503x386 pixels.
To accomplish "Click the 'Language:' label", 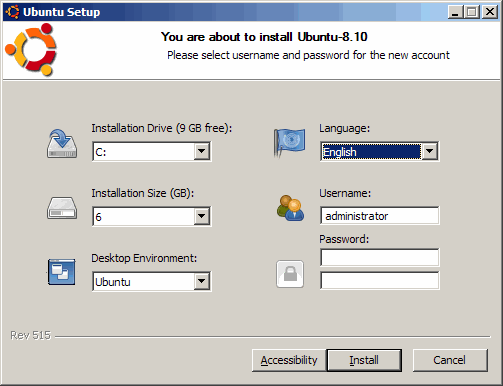I will coord(345,128).
